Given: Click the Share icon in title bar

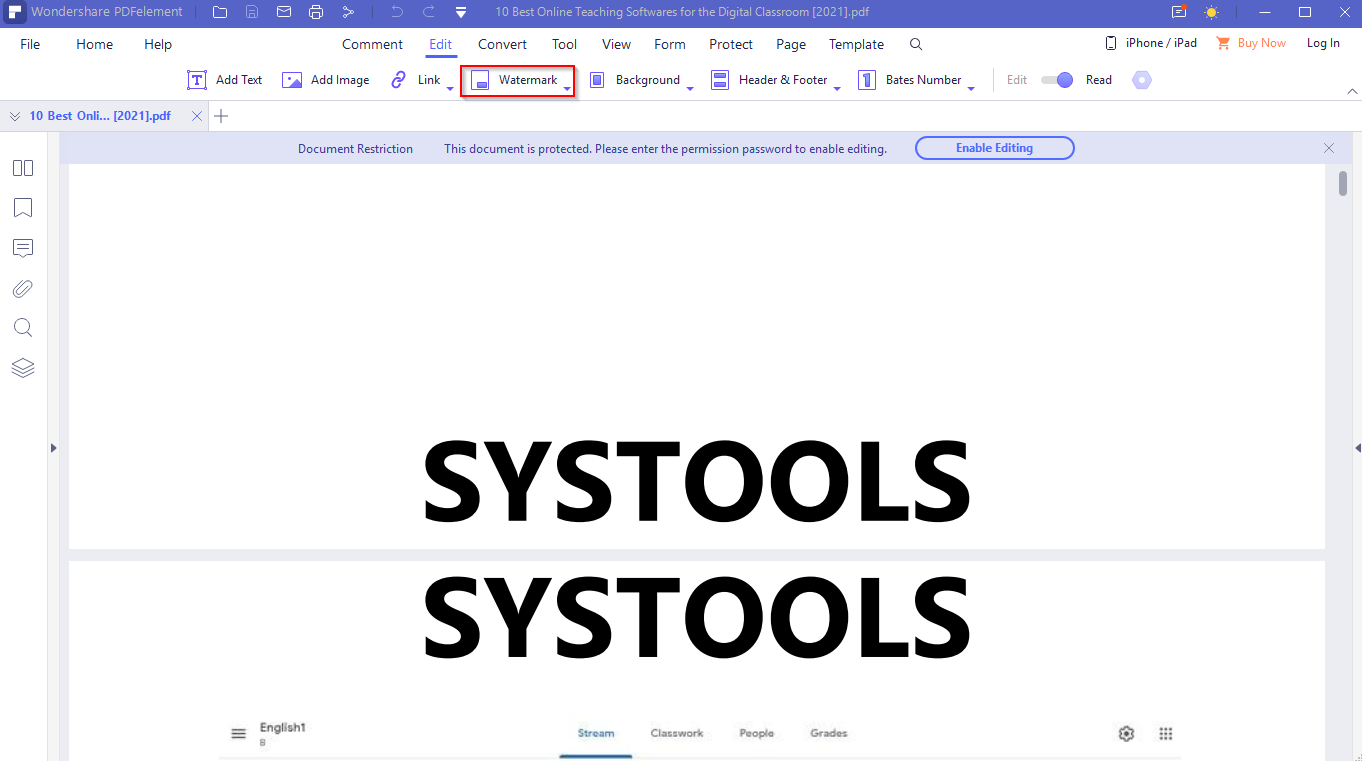Looking at the screenshot, I should coord(348,12).
